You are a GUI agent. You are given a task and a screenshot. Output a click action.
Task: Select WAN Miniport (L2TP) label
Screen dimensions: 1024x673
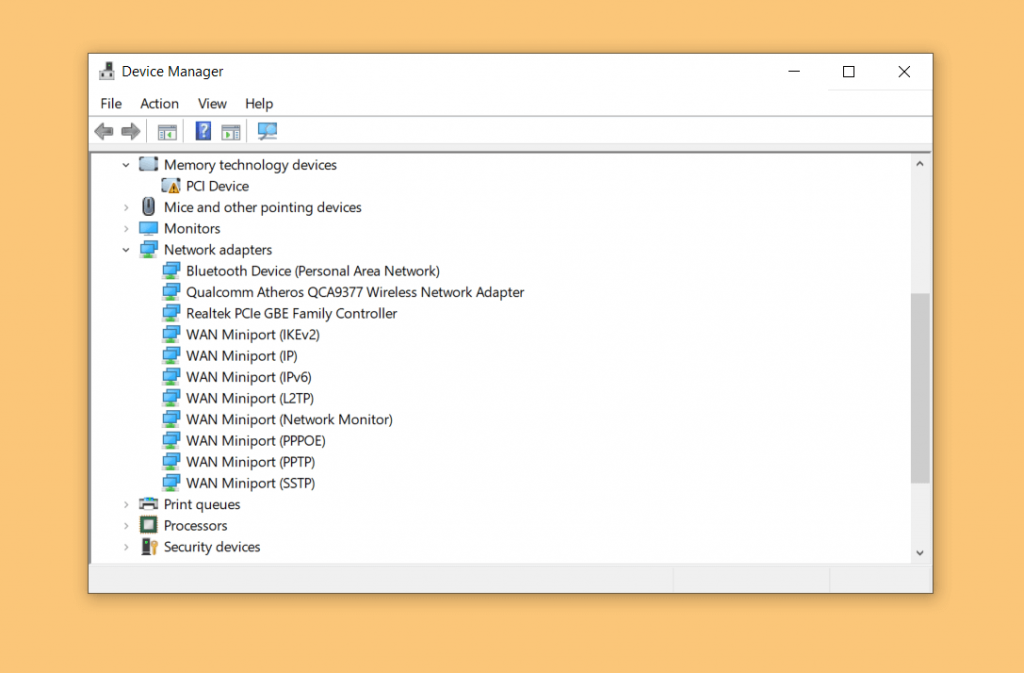point(250,398)
